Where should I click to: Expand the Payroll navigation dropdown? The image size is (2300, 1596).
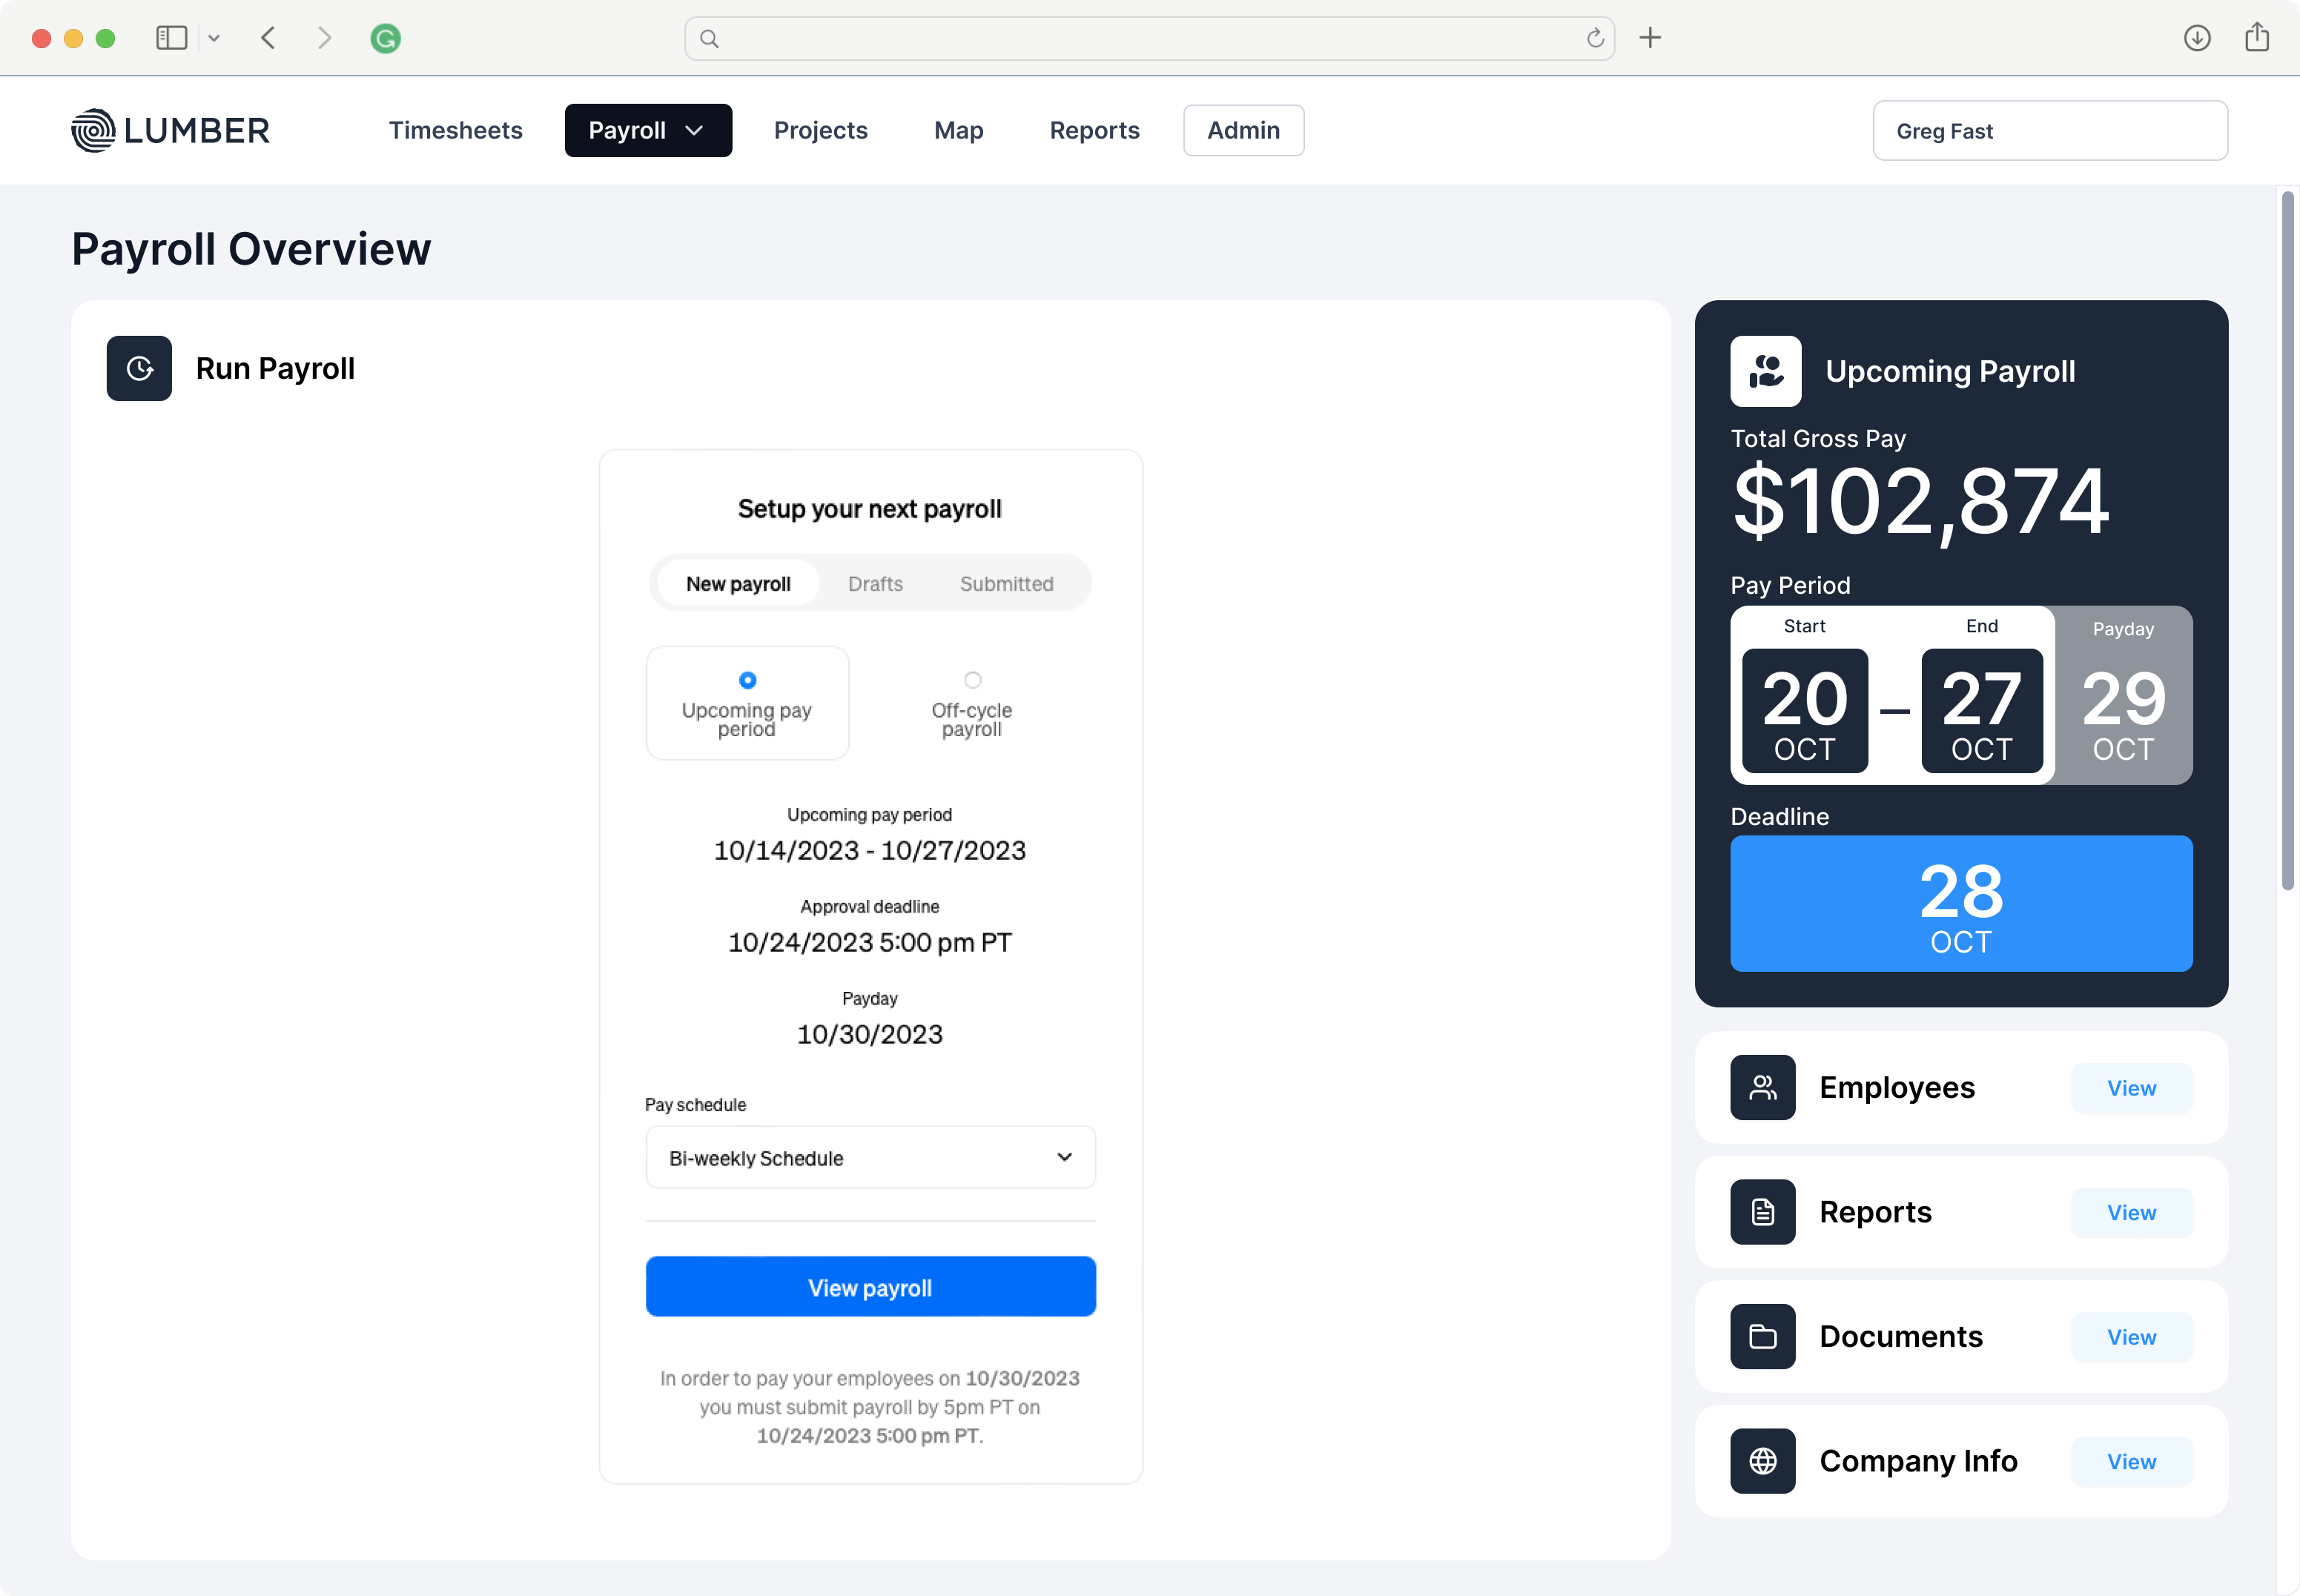648,130
